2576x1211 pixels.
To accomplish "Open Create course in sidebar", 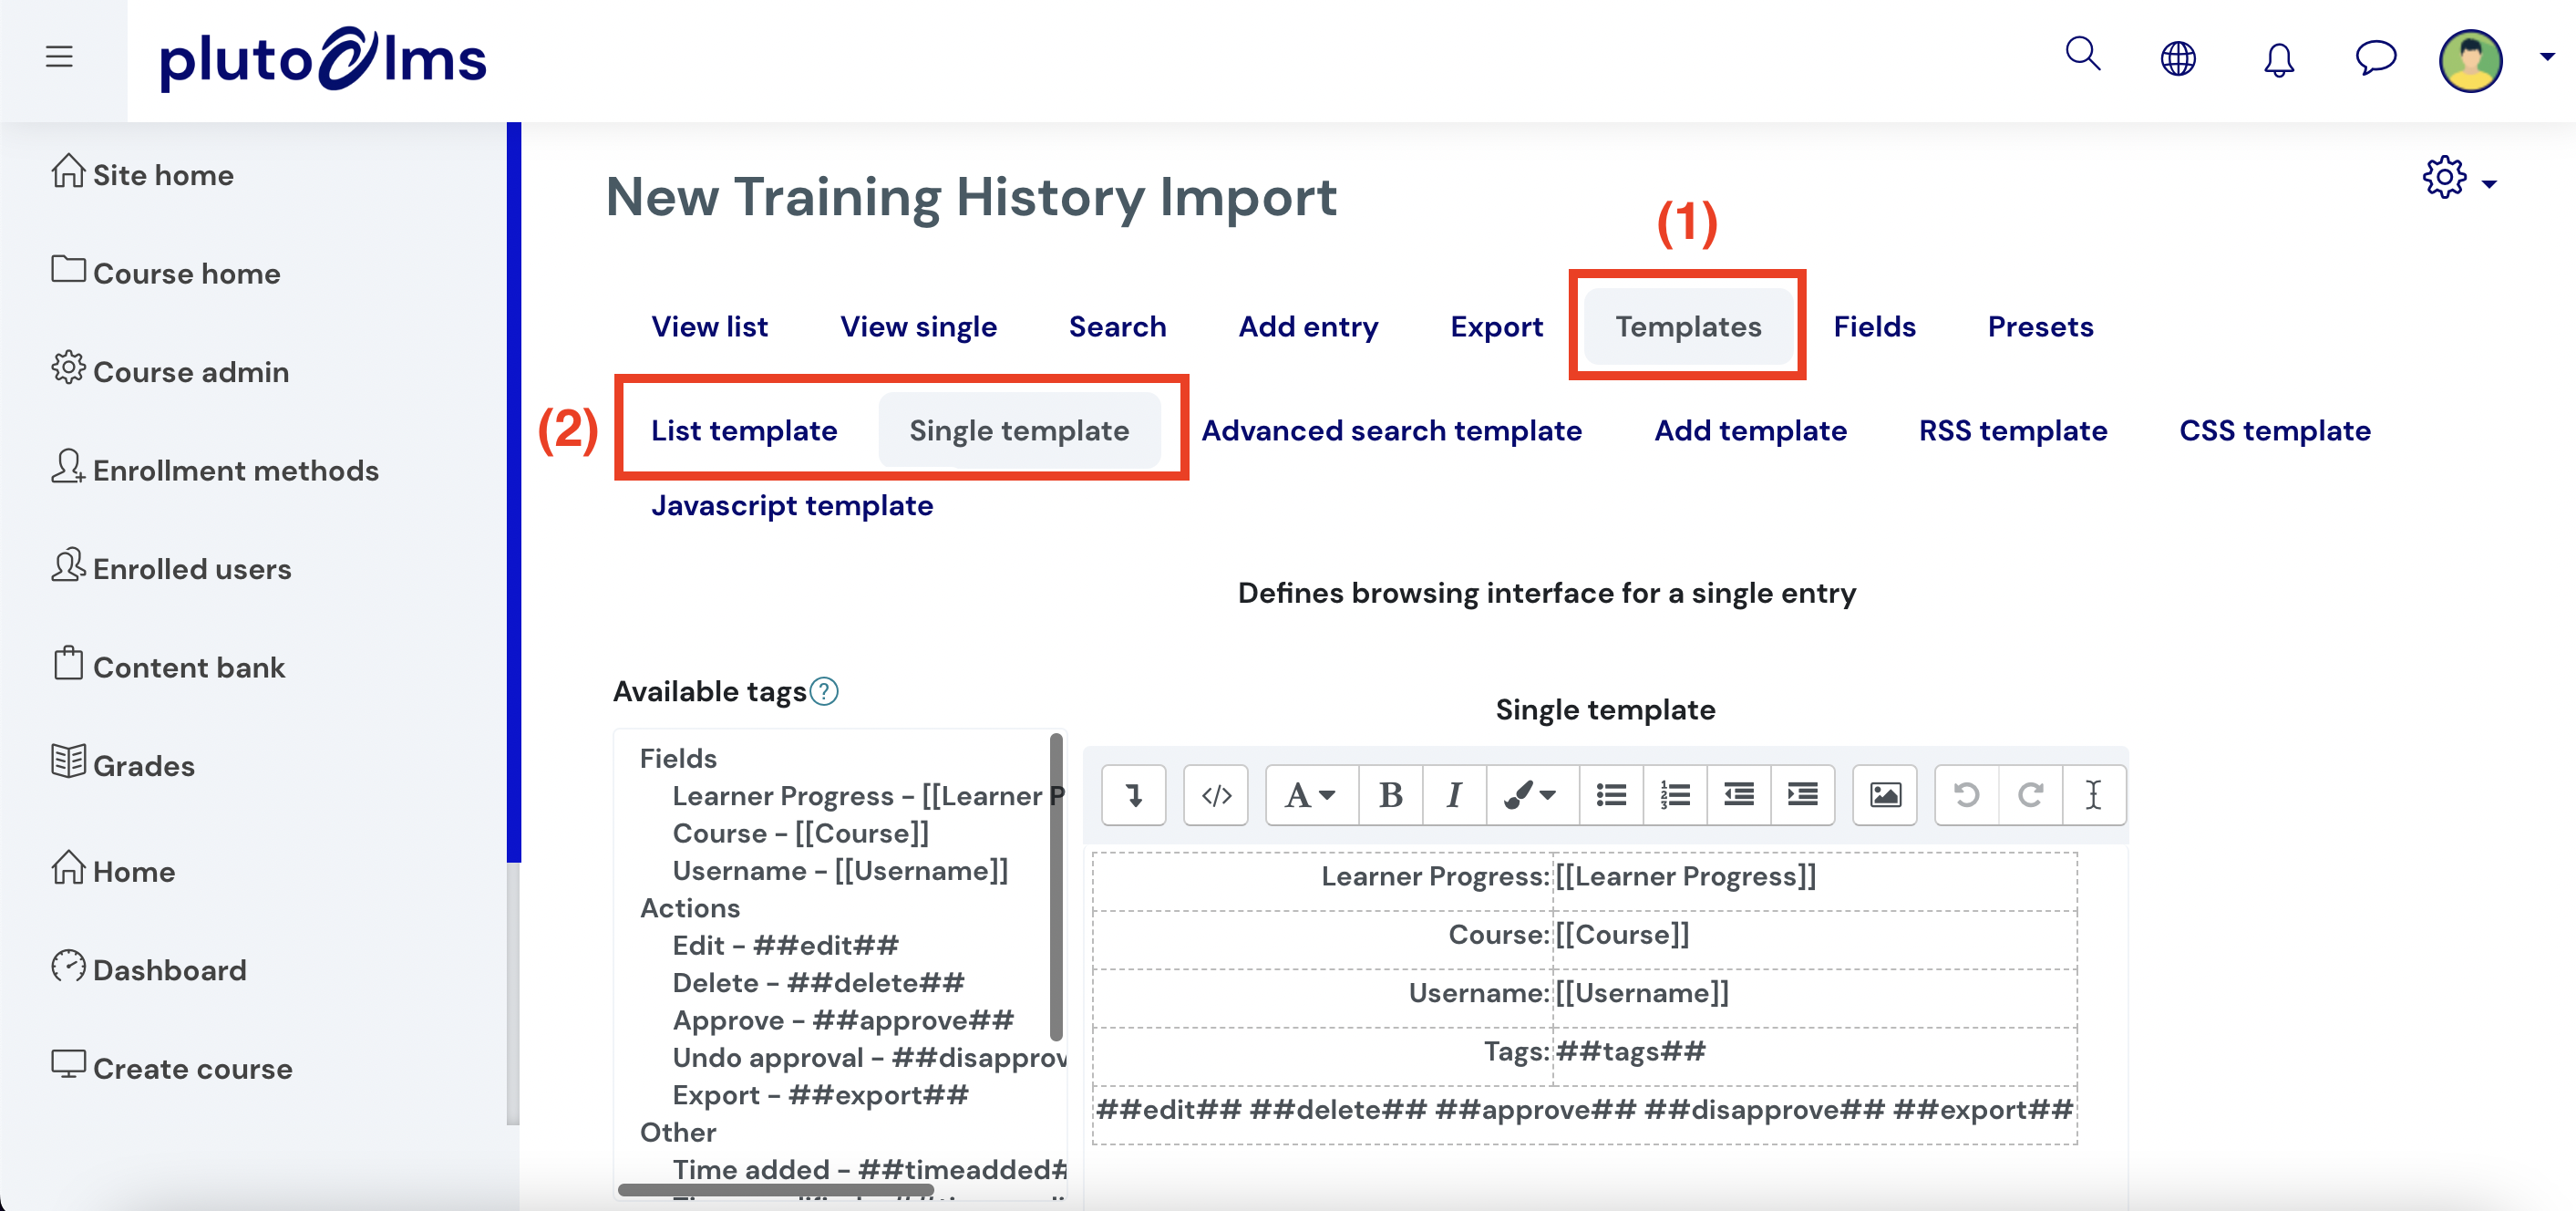I will [172, 1067].
